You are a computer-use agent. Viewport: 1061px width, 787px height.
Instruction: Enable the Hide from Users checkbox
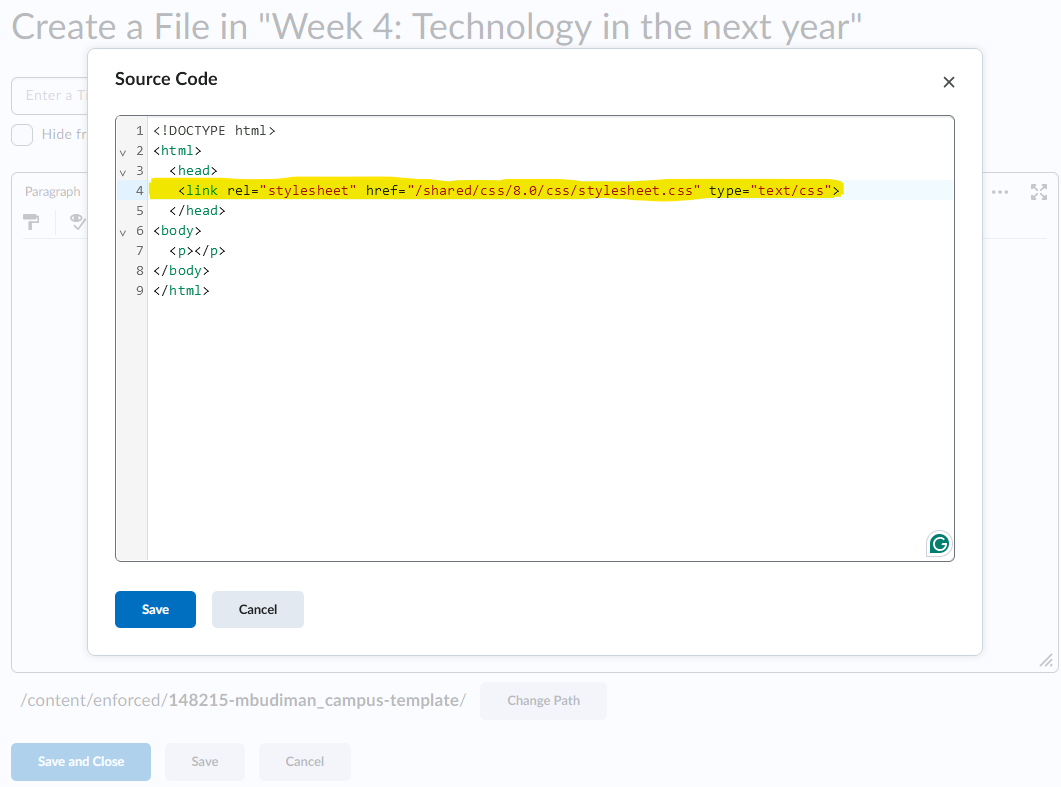click(x=21, y=134)
